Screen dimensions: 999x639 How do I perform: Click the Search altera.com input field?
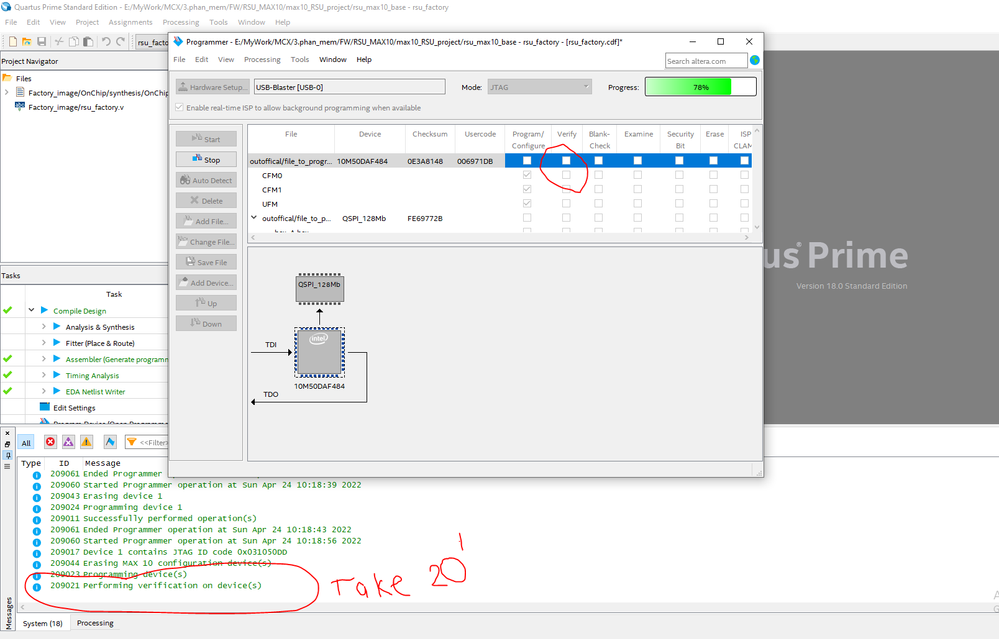706,60
